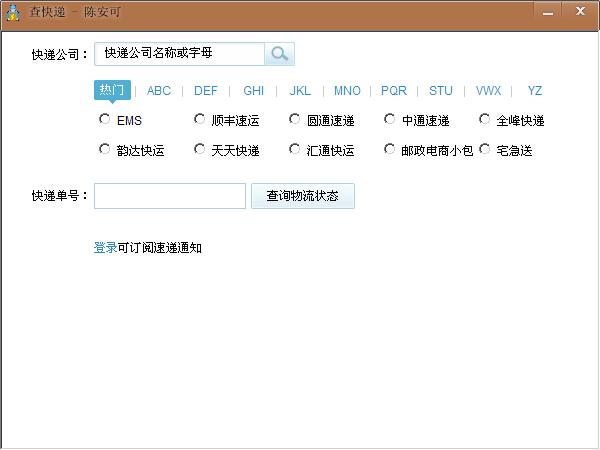Screen dimensions: 600x450
Task: Focus the 快递单号 tracking number field
Action: pos(170,196)
